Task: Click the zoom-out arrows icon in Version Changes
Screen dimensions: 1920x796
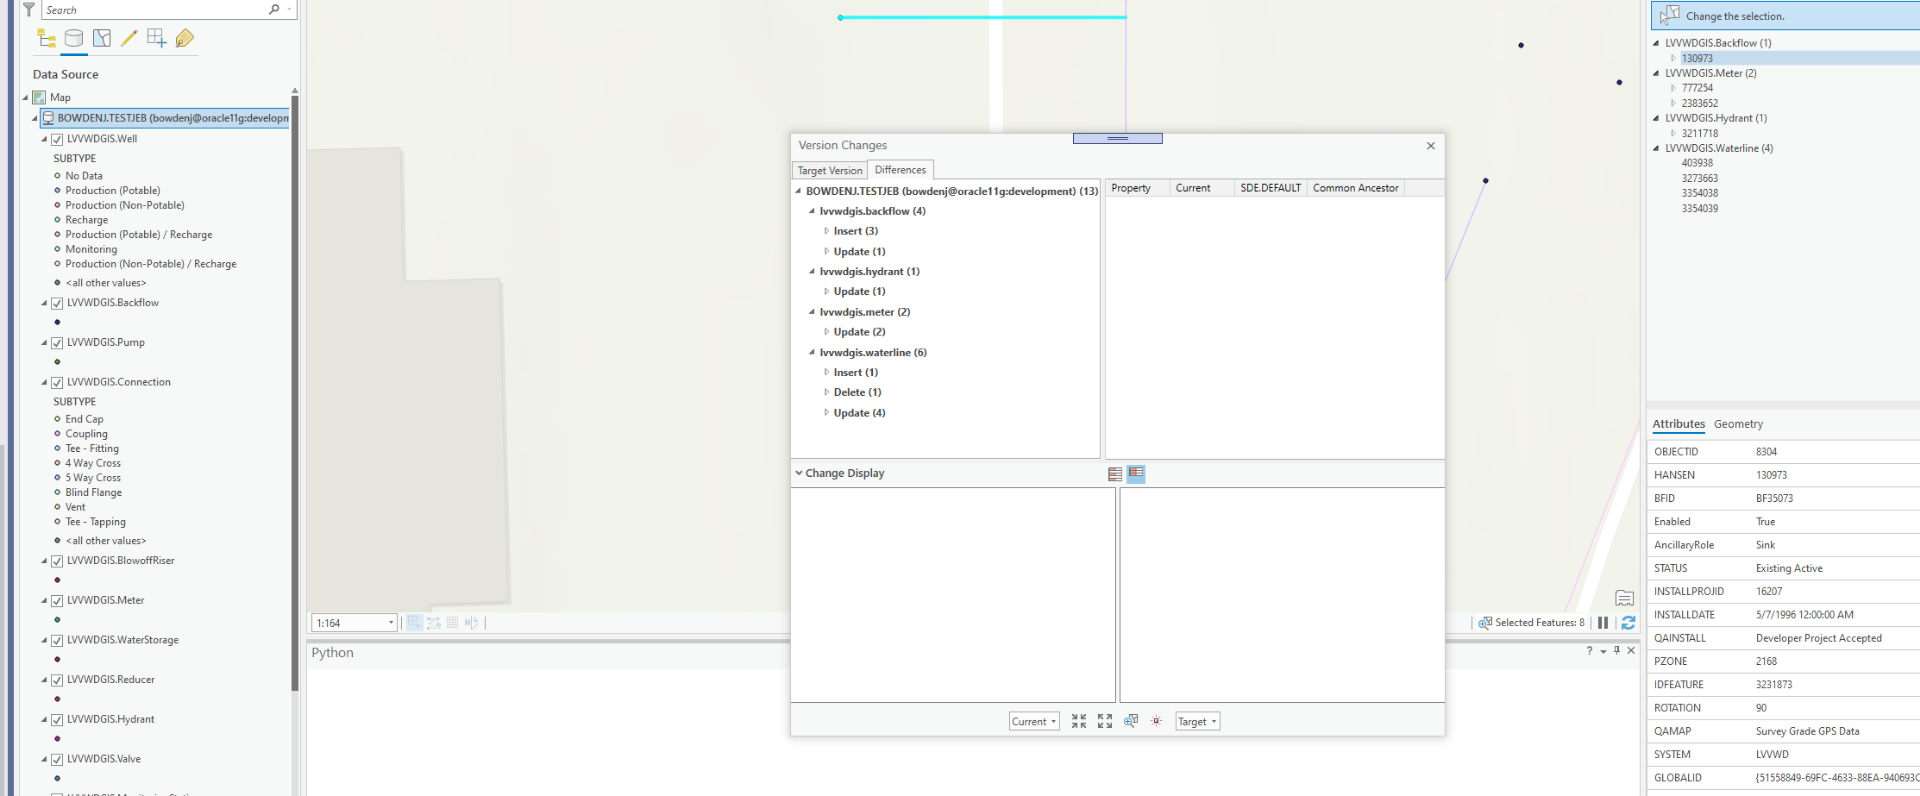Action: [x=1105, y=721]
